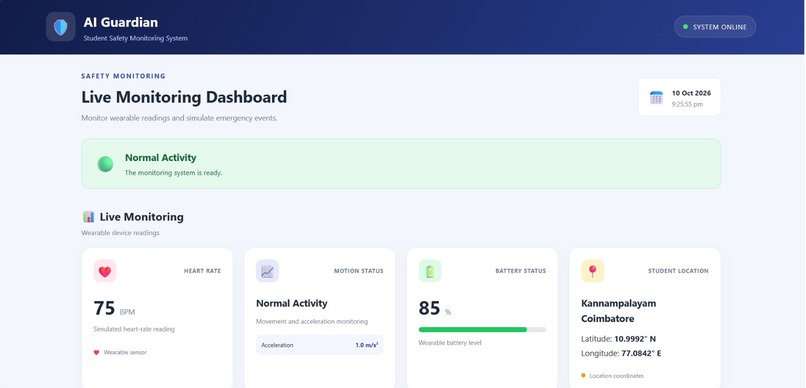Click 'The monitoring system is ready.' text
The image size is (806, 388).
tap(174, 173)
